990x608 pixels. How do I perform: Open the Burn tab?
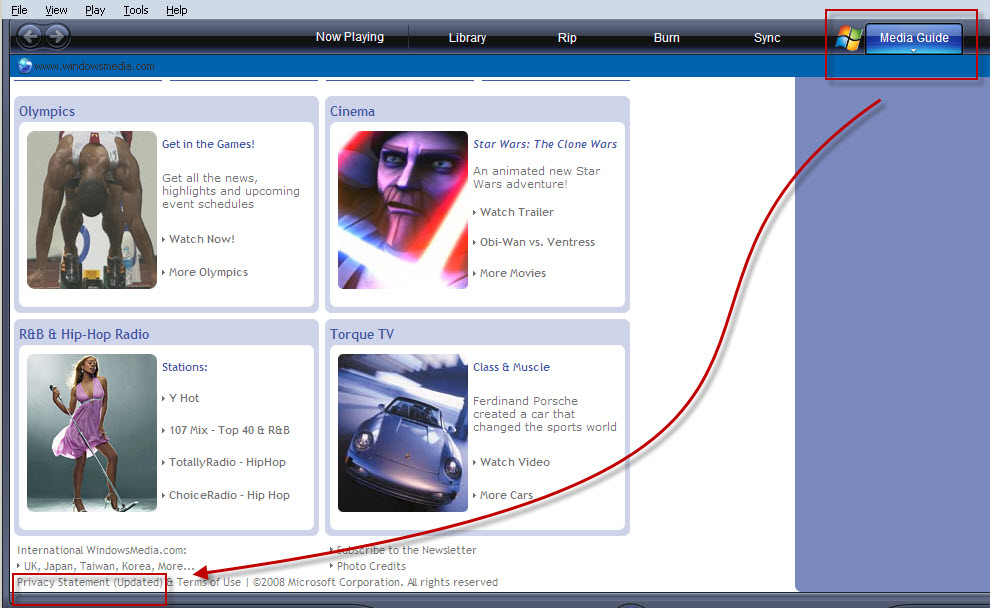[667, 37]
